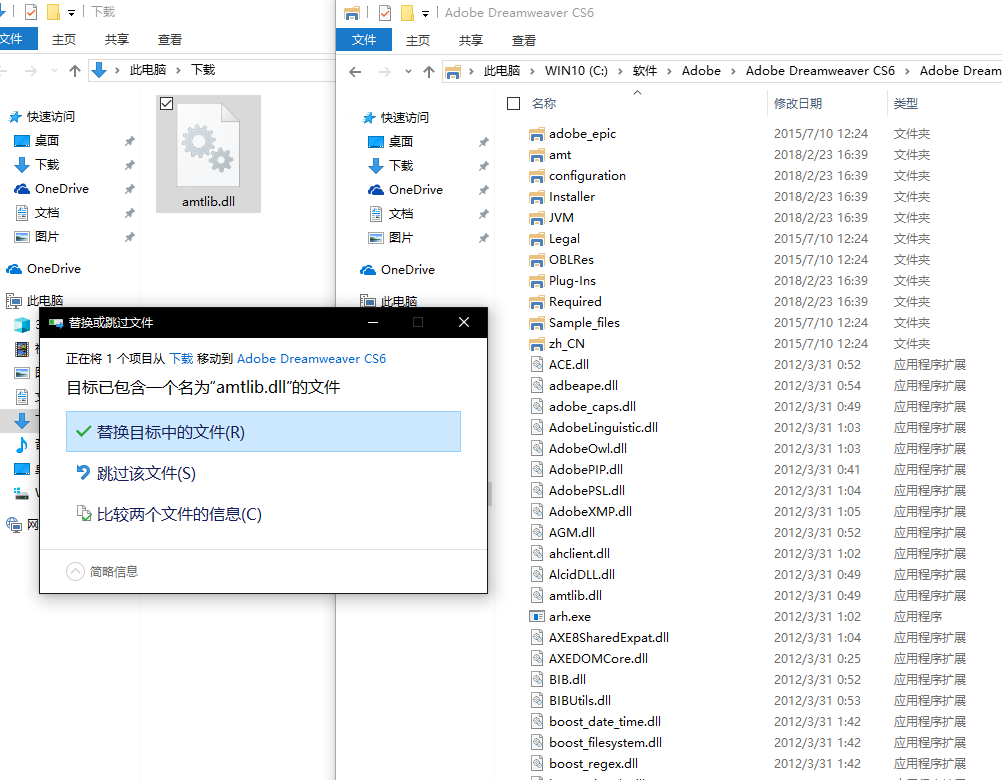Select 图片 in Downloads window quick access
Viewport: 1002px width, 780px height.
pos(47,236)
